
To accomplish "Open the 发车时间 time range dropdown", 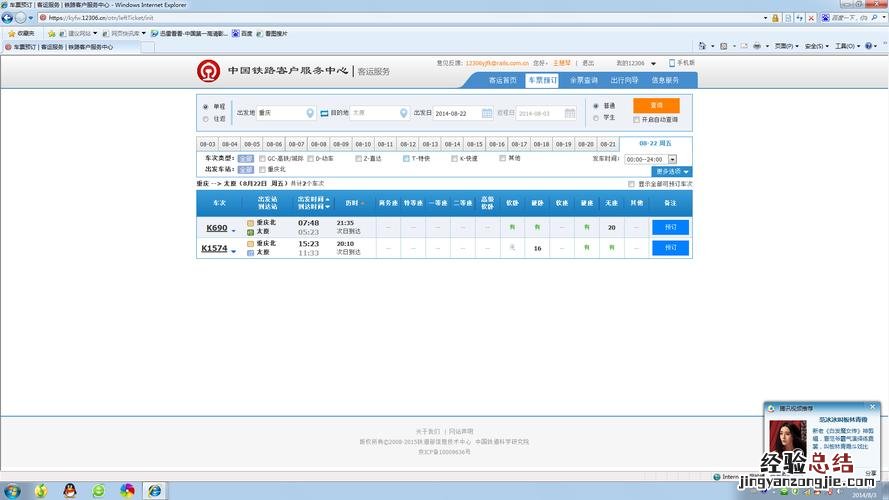I will coord(672,159).
